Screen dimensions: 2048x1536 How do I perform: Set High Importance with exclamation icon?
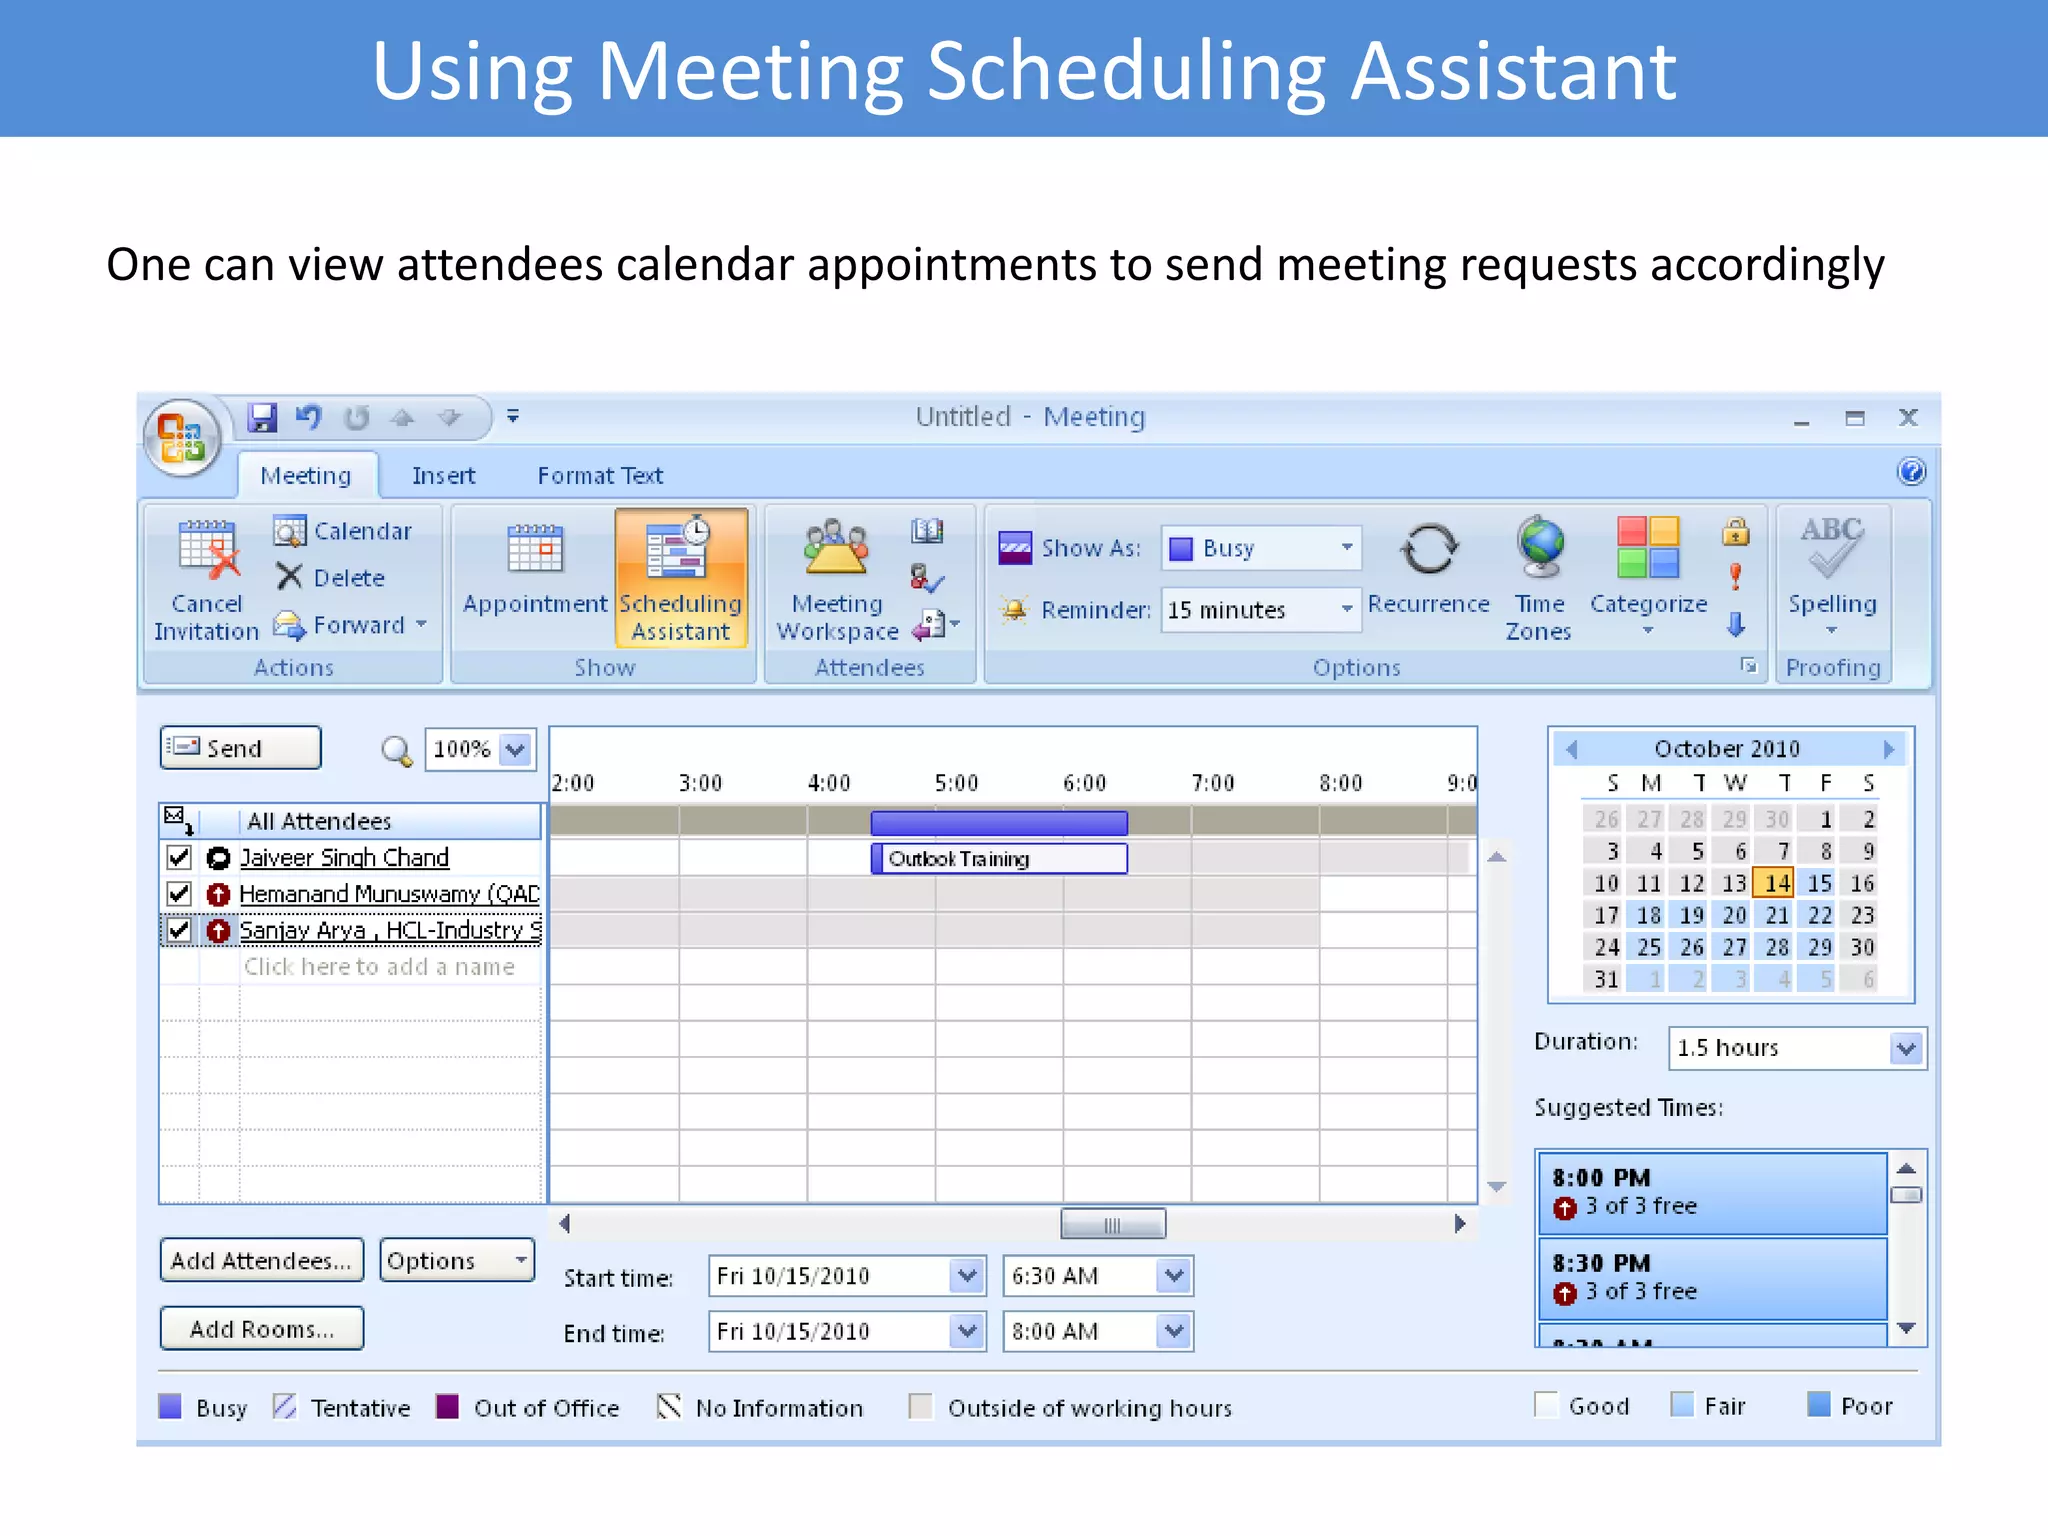point(1736,577)
